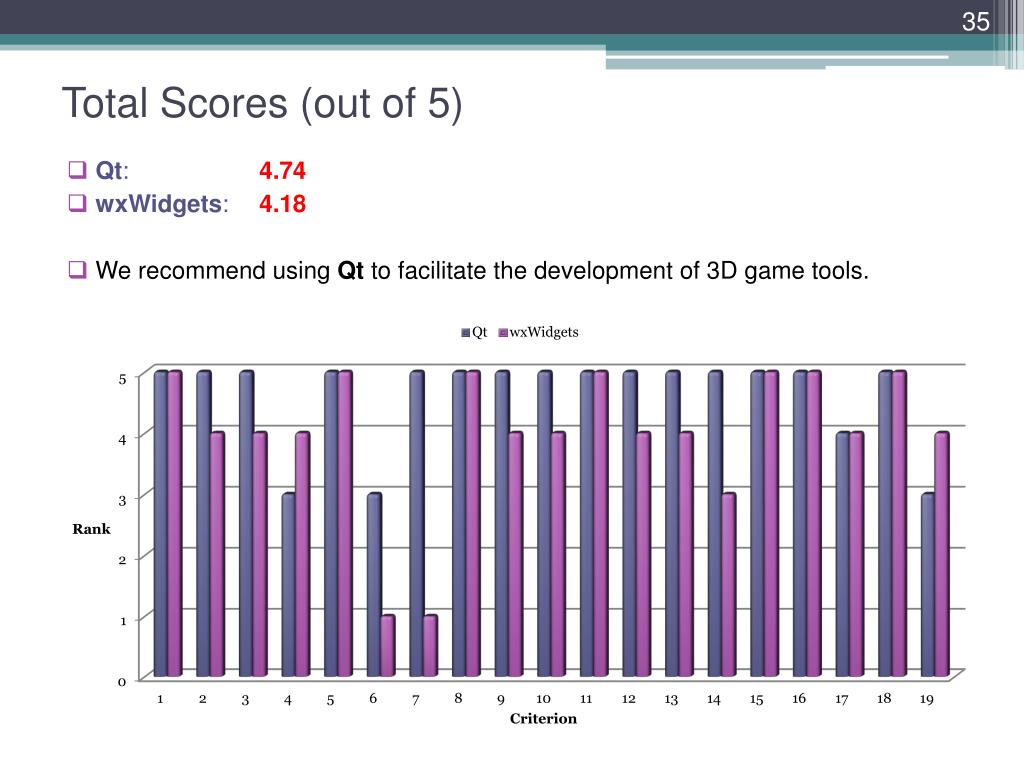Select the wxWidgets bar for criterion 2

(x=217, y=554)
